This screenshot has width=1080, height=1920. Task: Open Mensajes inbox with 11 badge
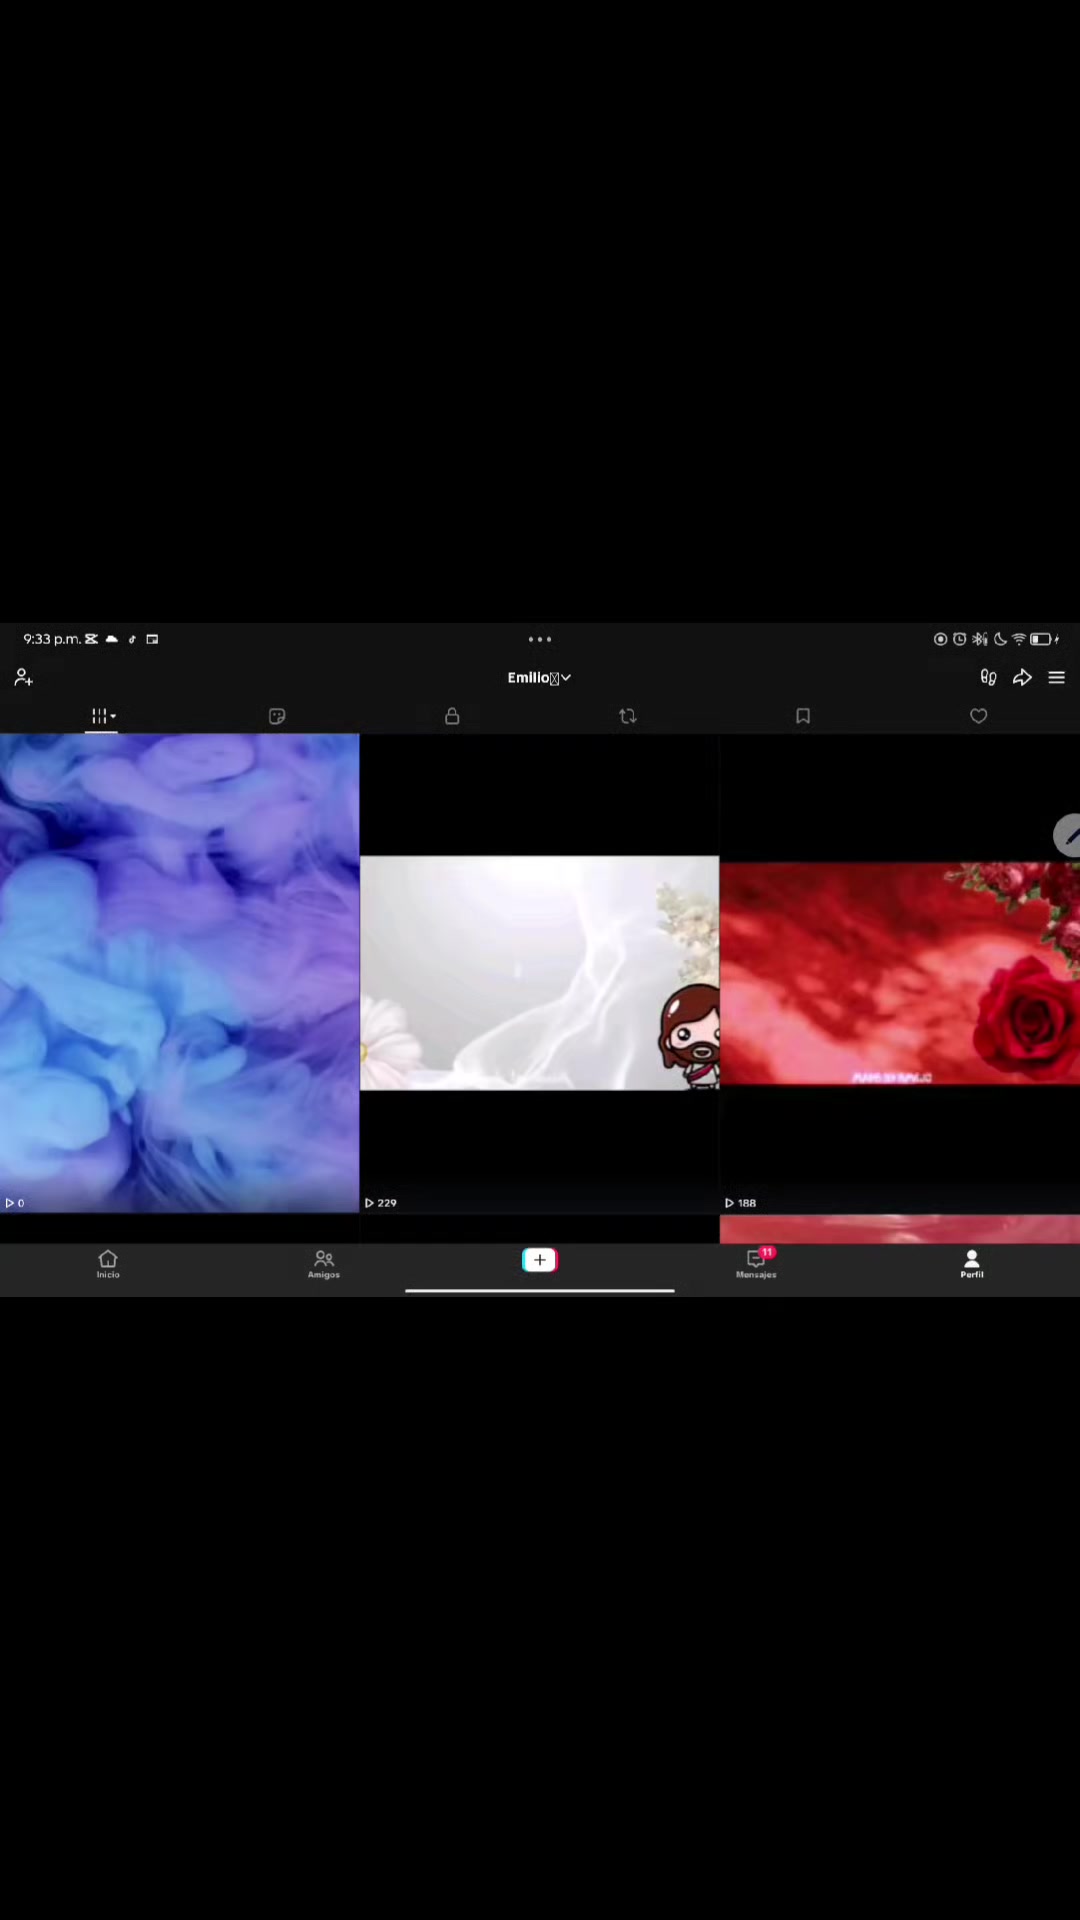[x=757, y=1264]
